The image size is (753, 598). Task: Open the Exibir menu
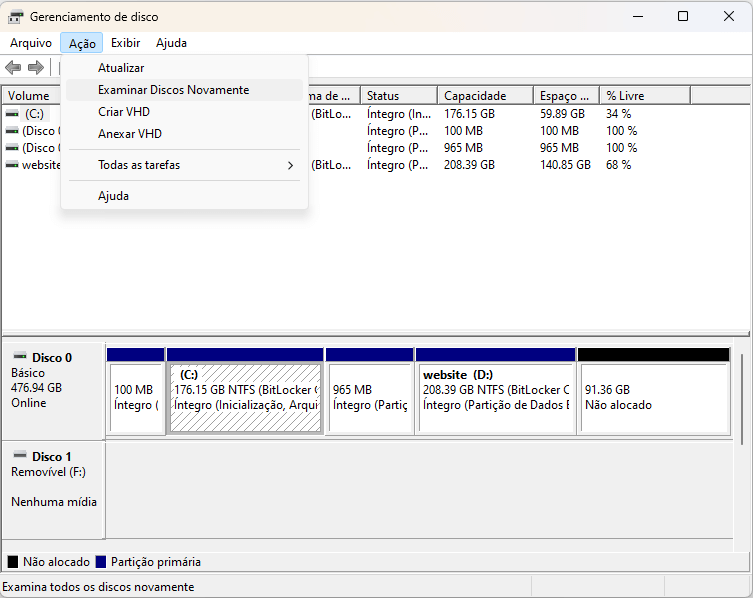tap(125, 43)
